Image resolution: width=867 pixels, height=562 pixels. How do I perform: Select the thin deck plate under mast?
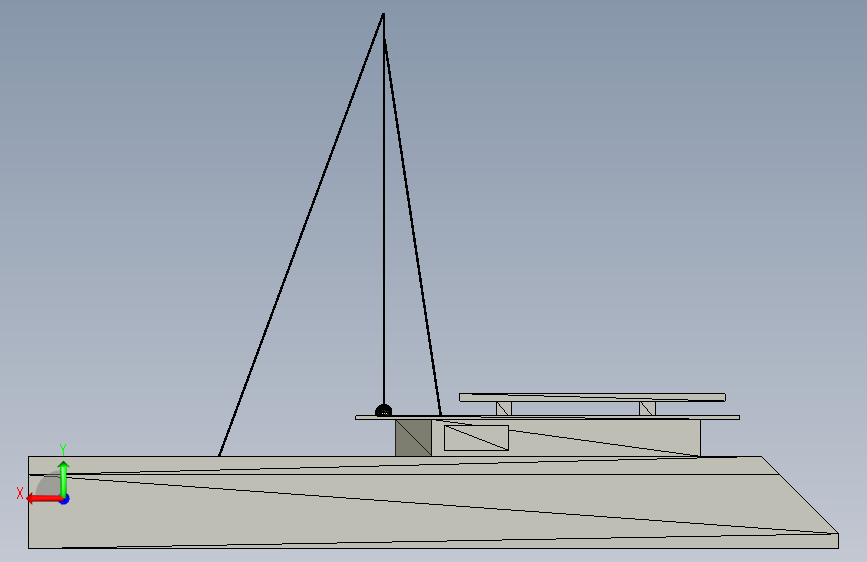[547, 418]
